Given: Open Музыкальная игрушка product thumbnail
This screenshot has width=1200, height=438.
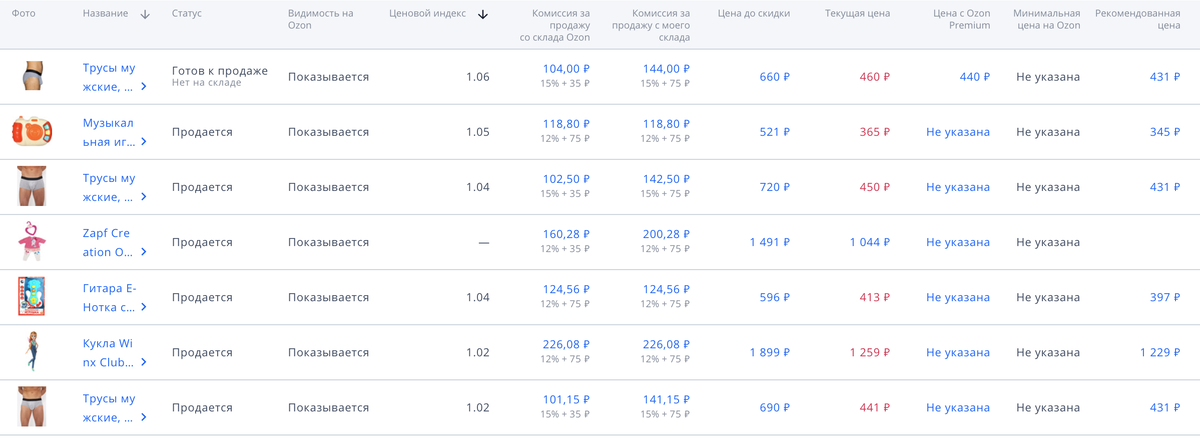Looking at the screenshot, I should (x=32, y=131).
